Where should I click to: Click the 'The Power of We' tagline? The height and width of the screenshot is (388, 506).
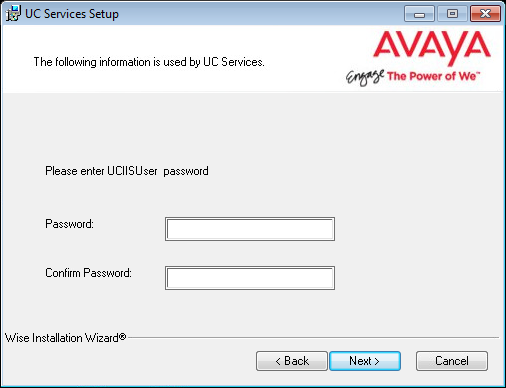coord(433,76)
